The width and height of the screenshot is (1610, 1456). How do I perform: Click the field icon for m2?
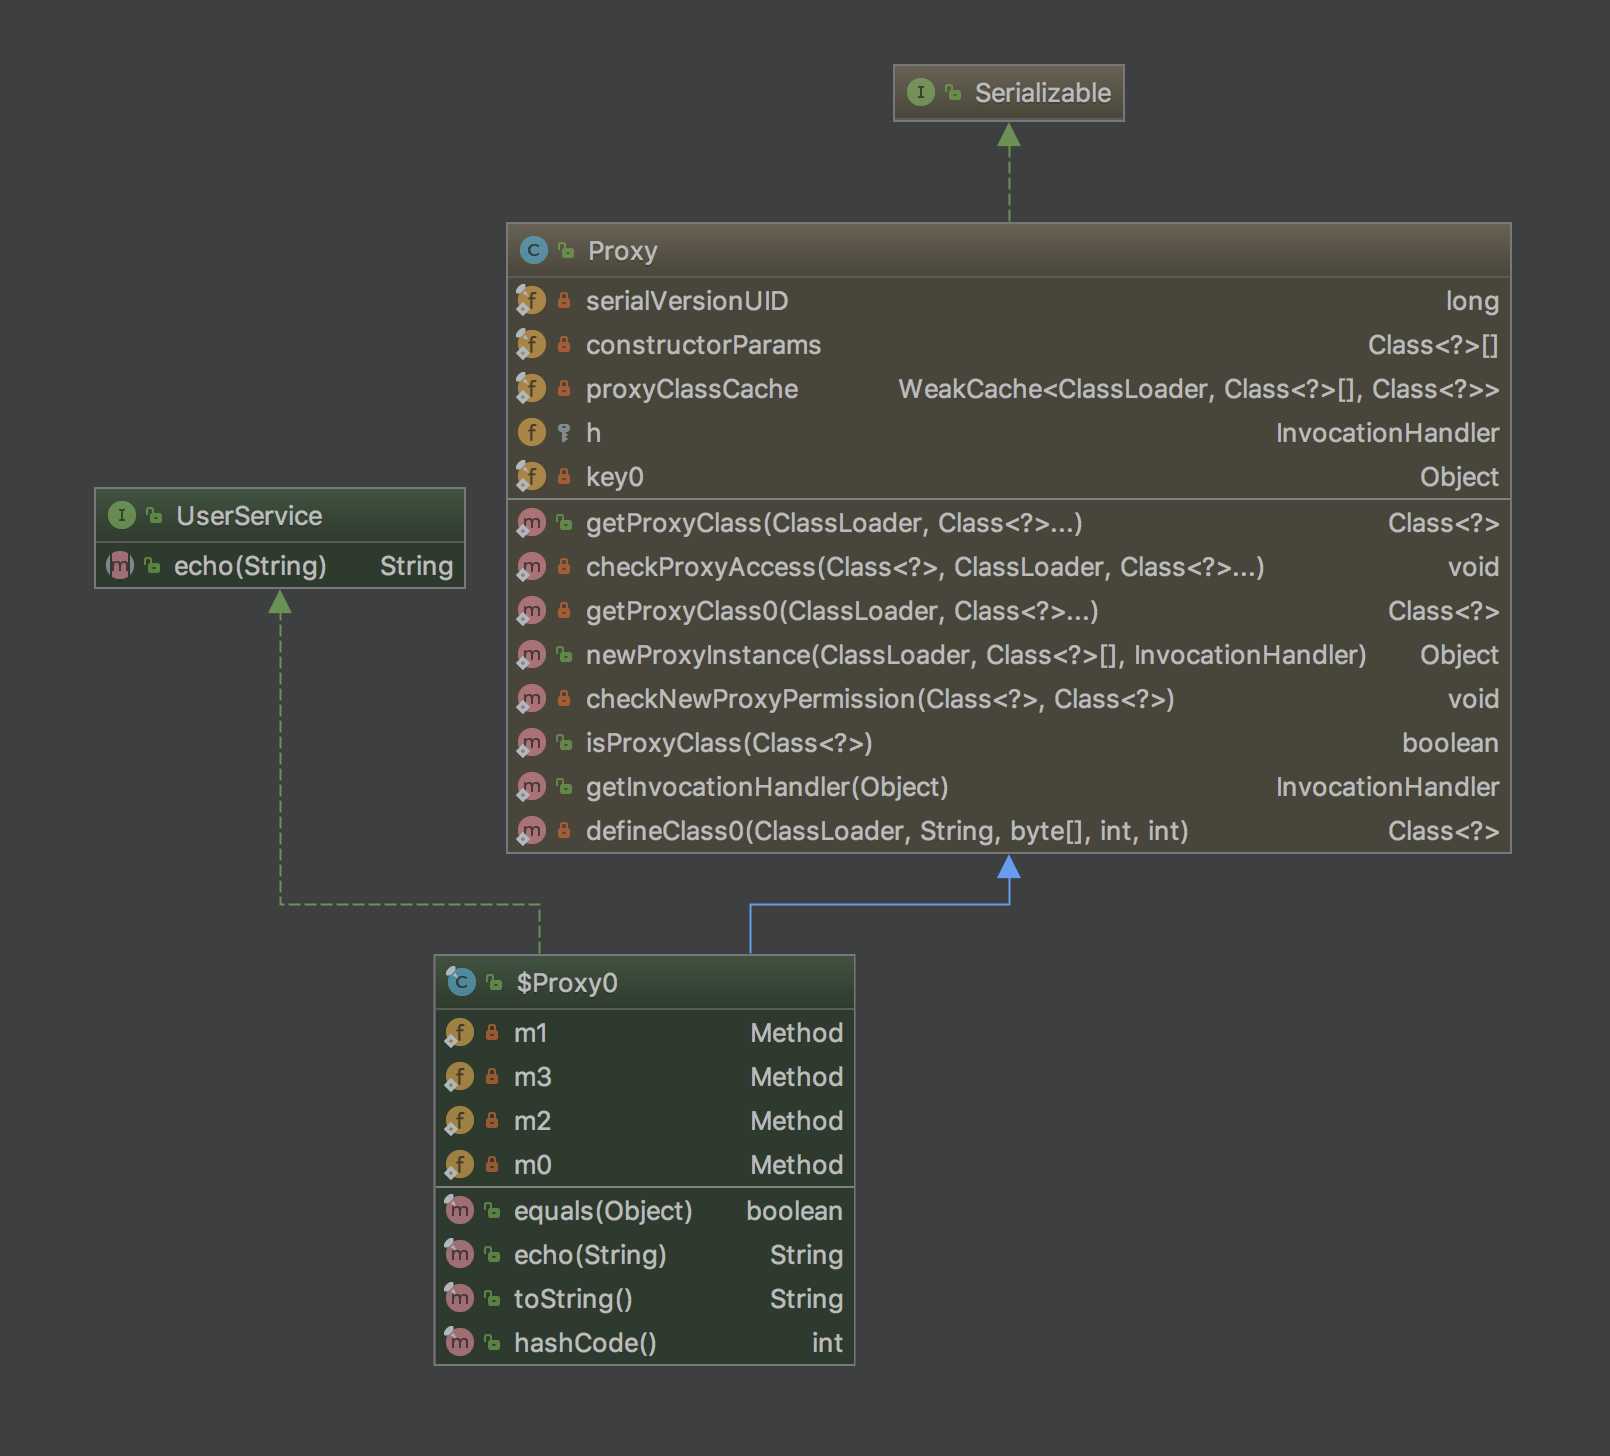click(x=459, y=1120)
